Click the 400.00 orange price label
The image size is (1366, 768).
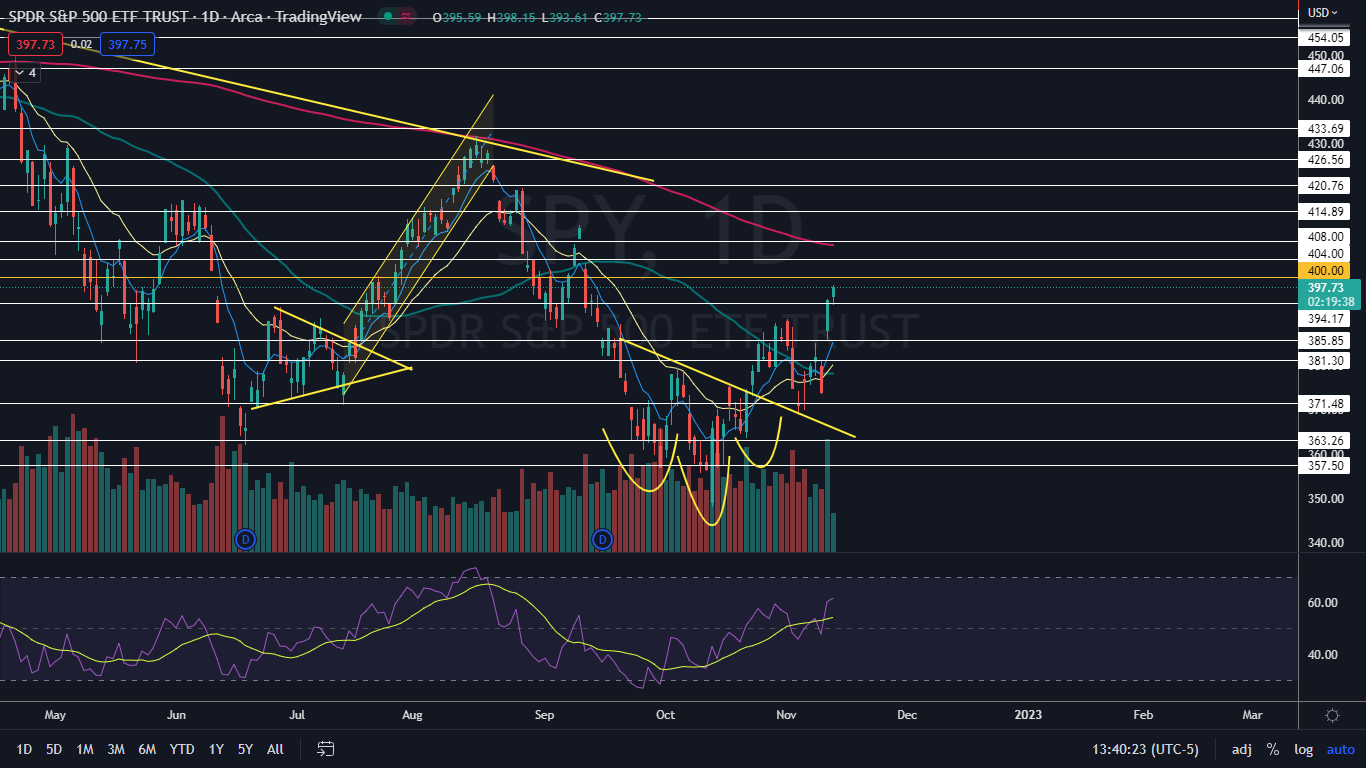coord(1322,270)
